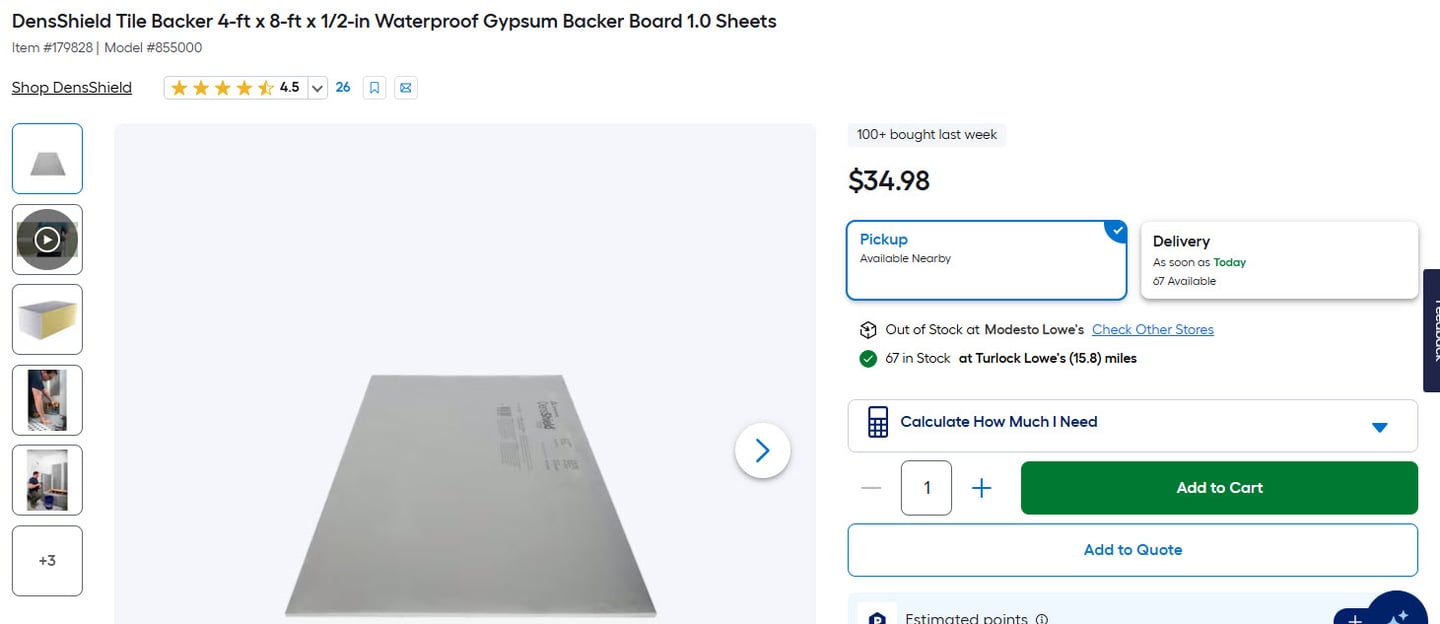Click the estimated points info icon
1440x624 pixels.
1042,618
